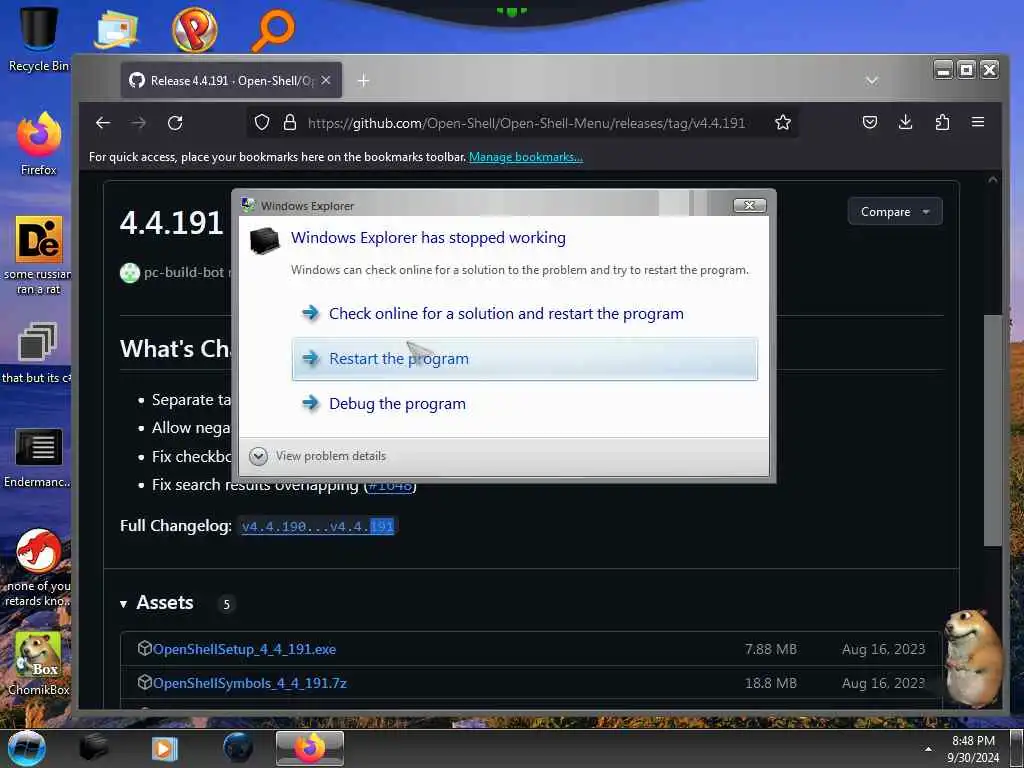Open pc-build-bot profile link
Image resolution: width=1024 pixels, height=768 pixels.
[184, 272]
